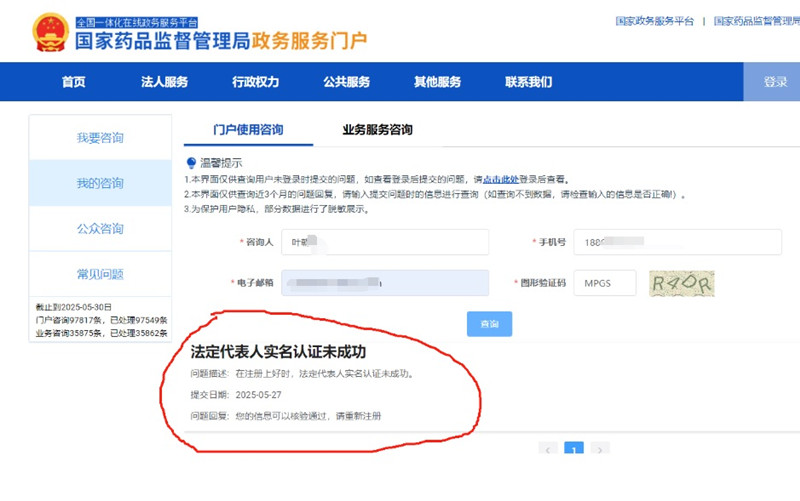Viewport: 800px width, 501px height.
Task: Select page 1 in pagination
Action: pos(574,448)
